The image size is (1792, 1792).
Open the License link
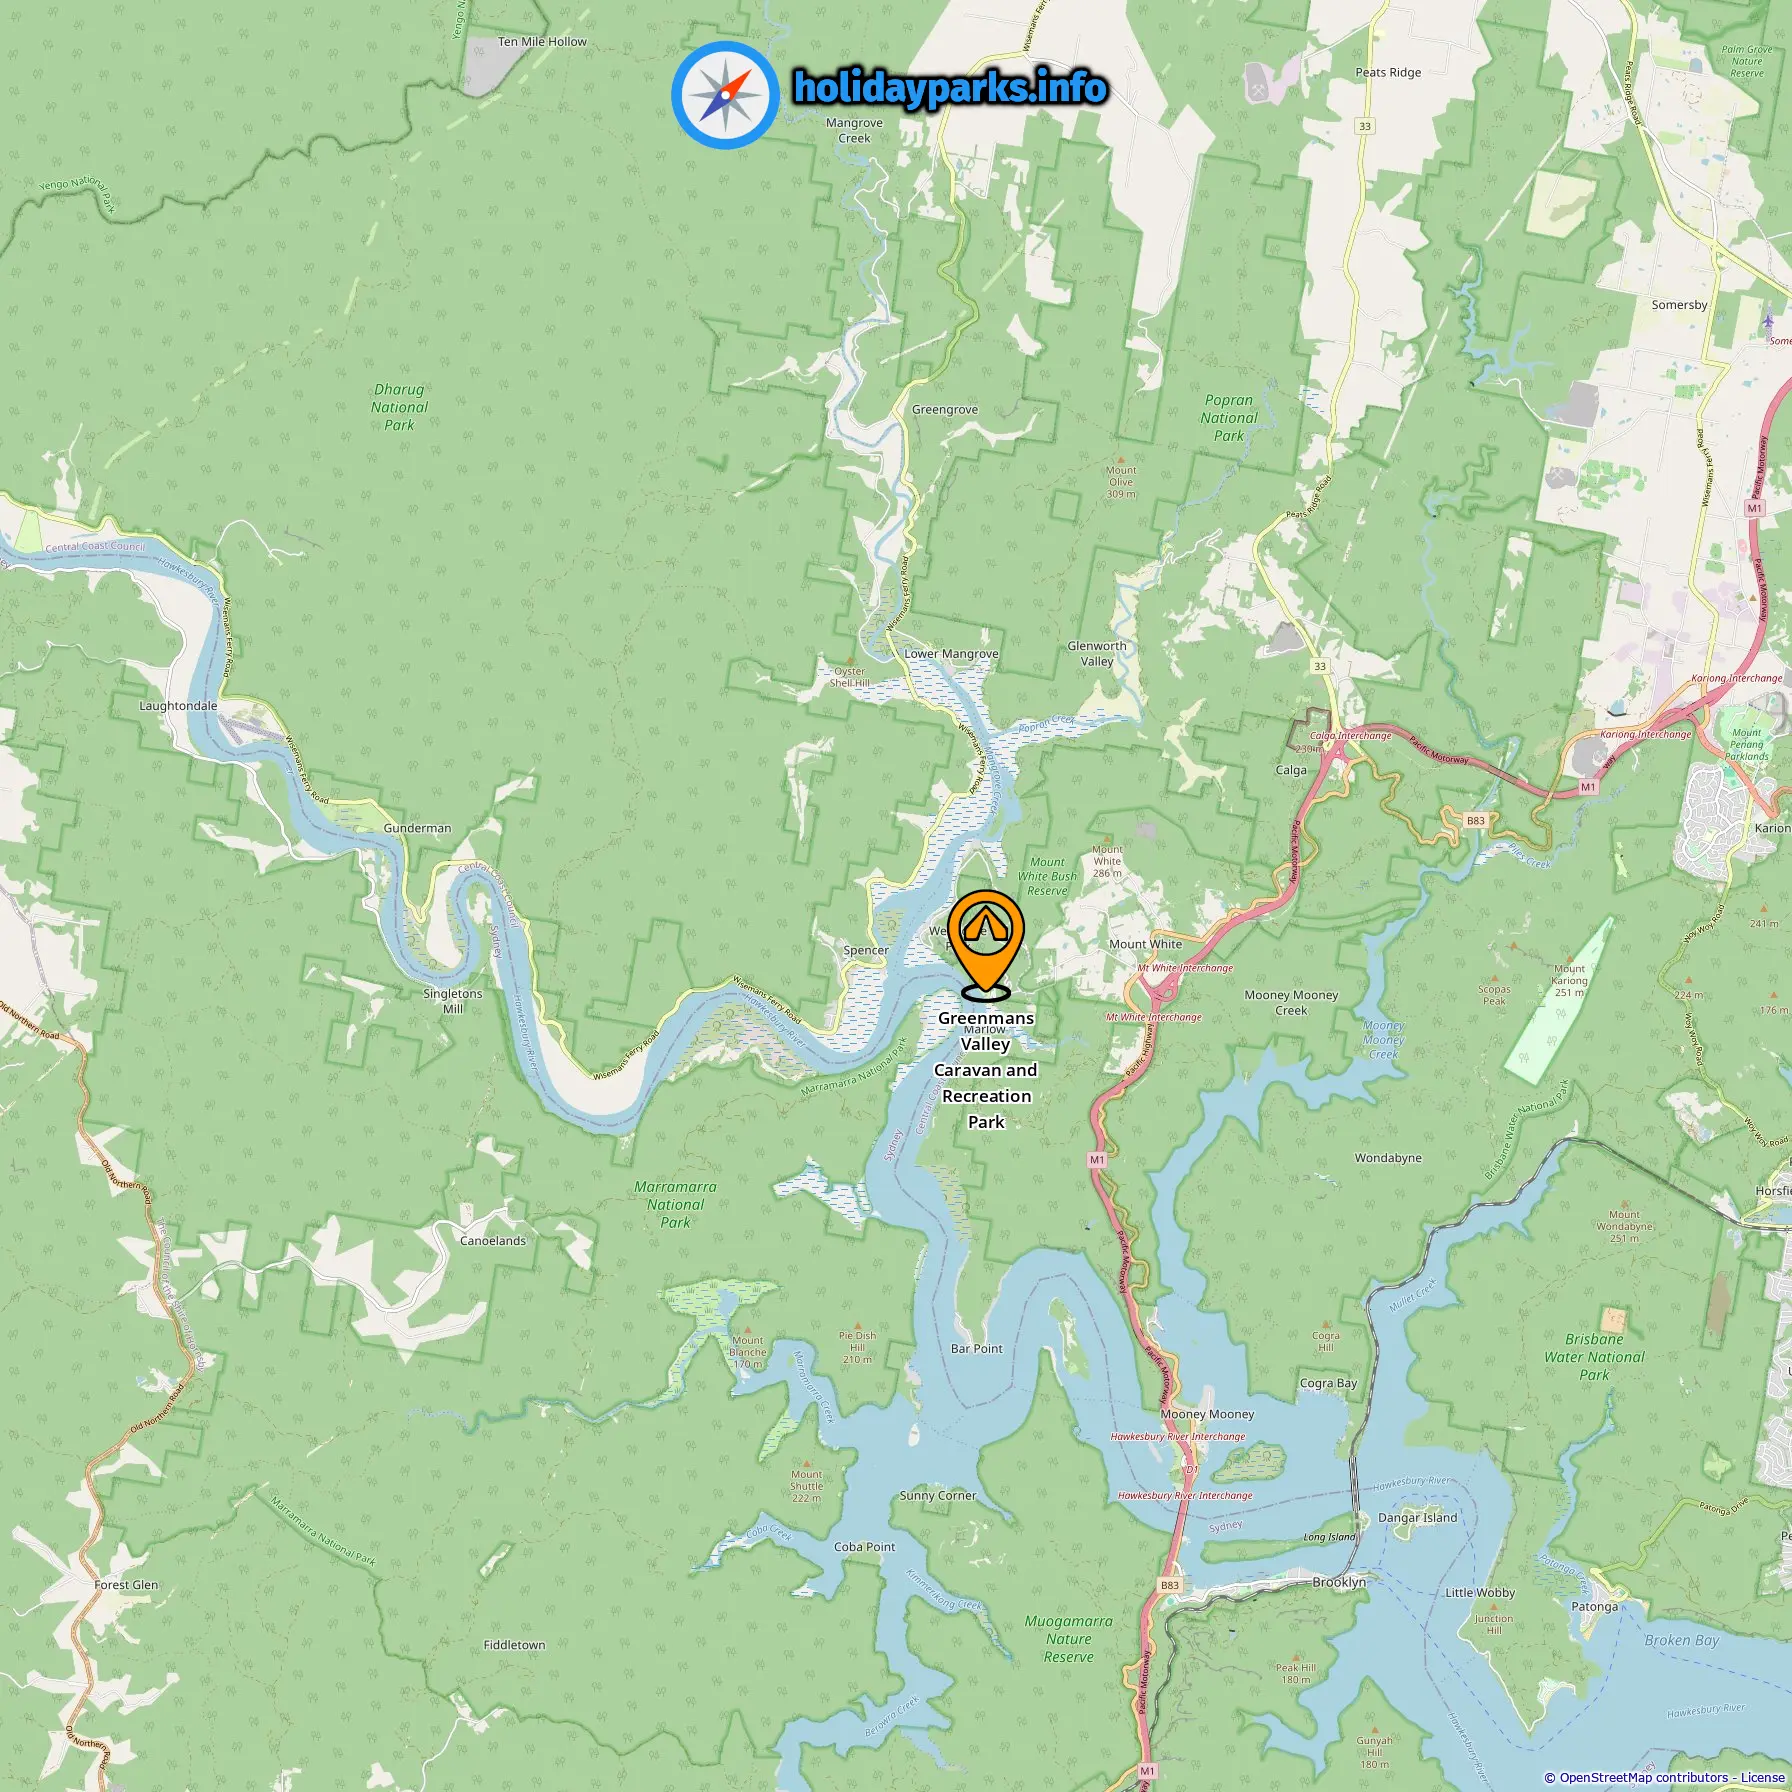(1762, 1777)
